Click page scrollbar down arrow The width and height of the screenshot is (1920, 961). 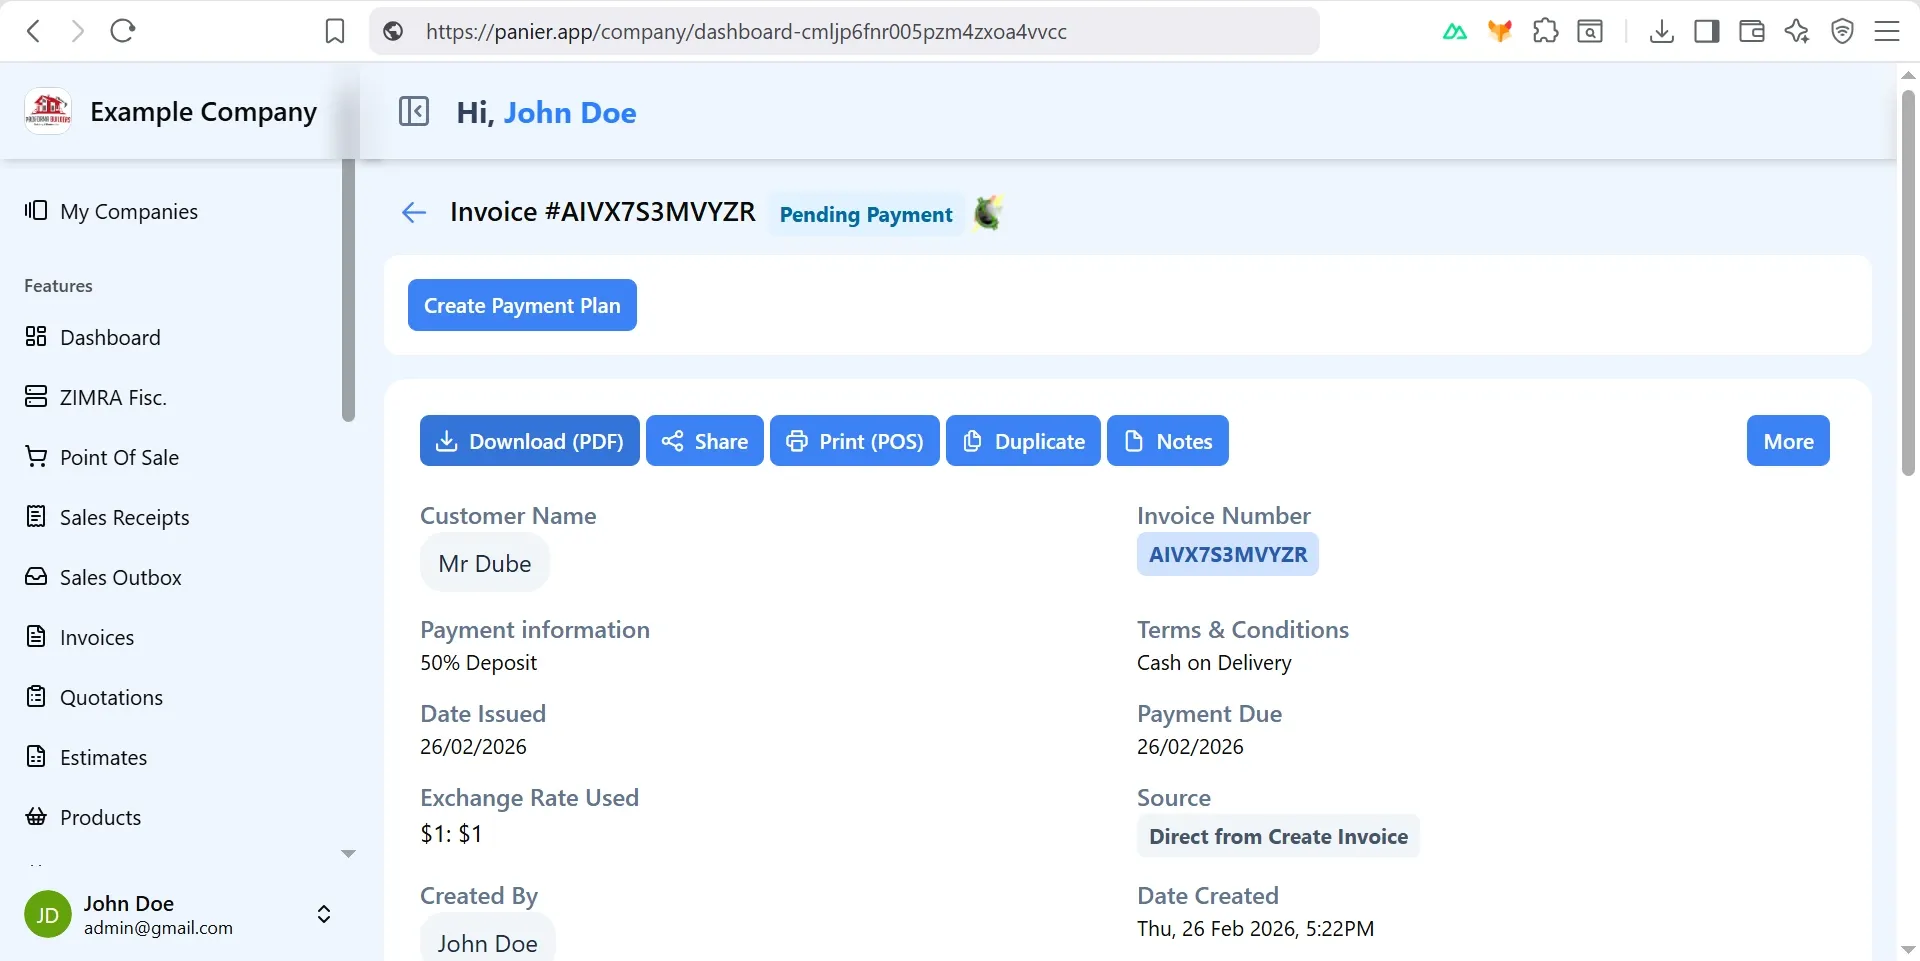coord(1908,950)
